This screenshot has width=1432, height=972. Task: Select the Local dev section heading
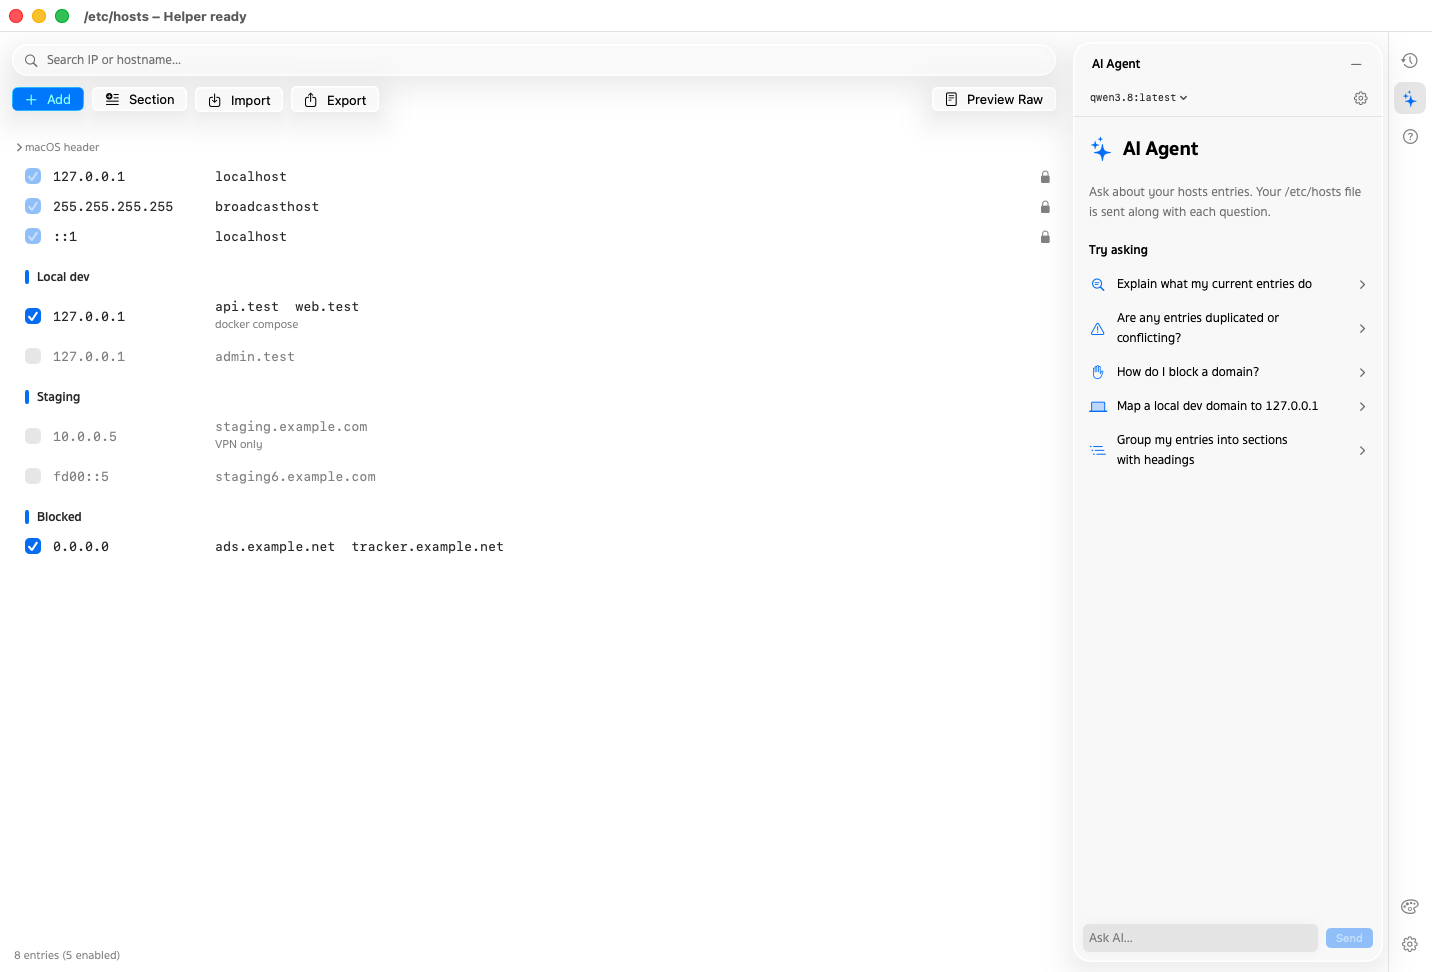(x=63, y=277)
